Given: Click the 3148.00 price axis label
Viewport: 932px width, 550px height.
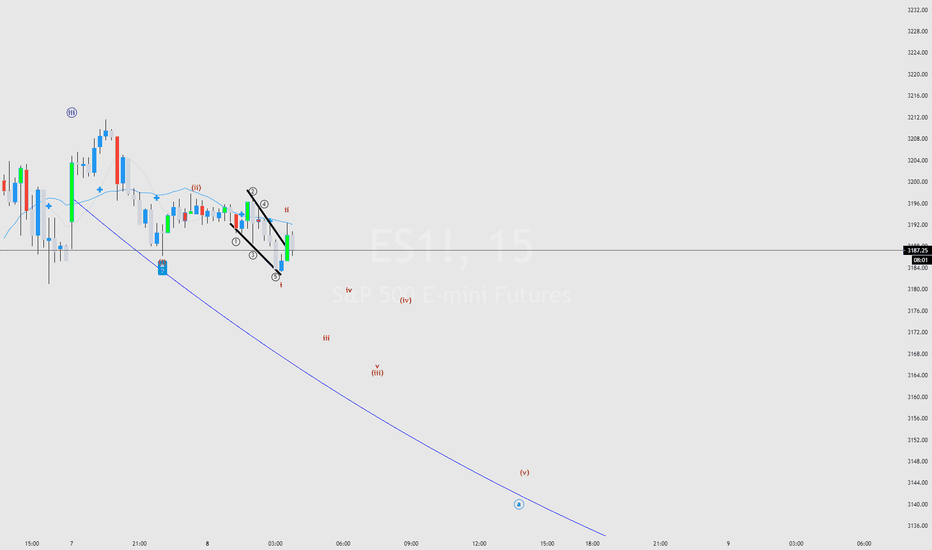Looking at the screenshot, I should [x=918, y=461].
